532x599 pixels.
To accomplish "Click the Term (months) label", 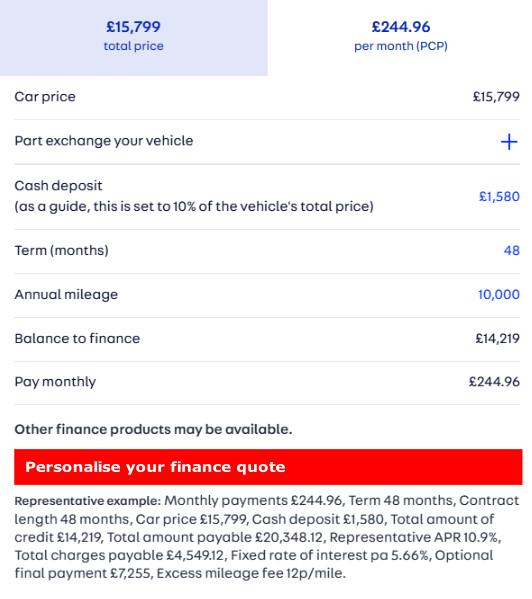I will pos(61,251).
